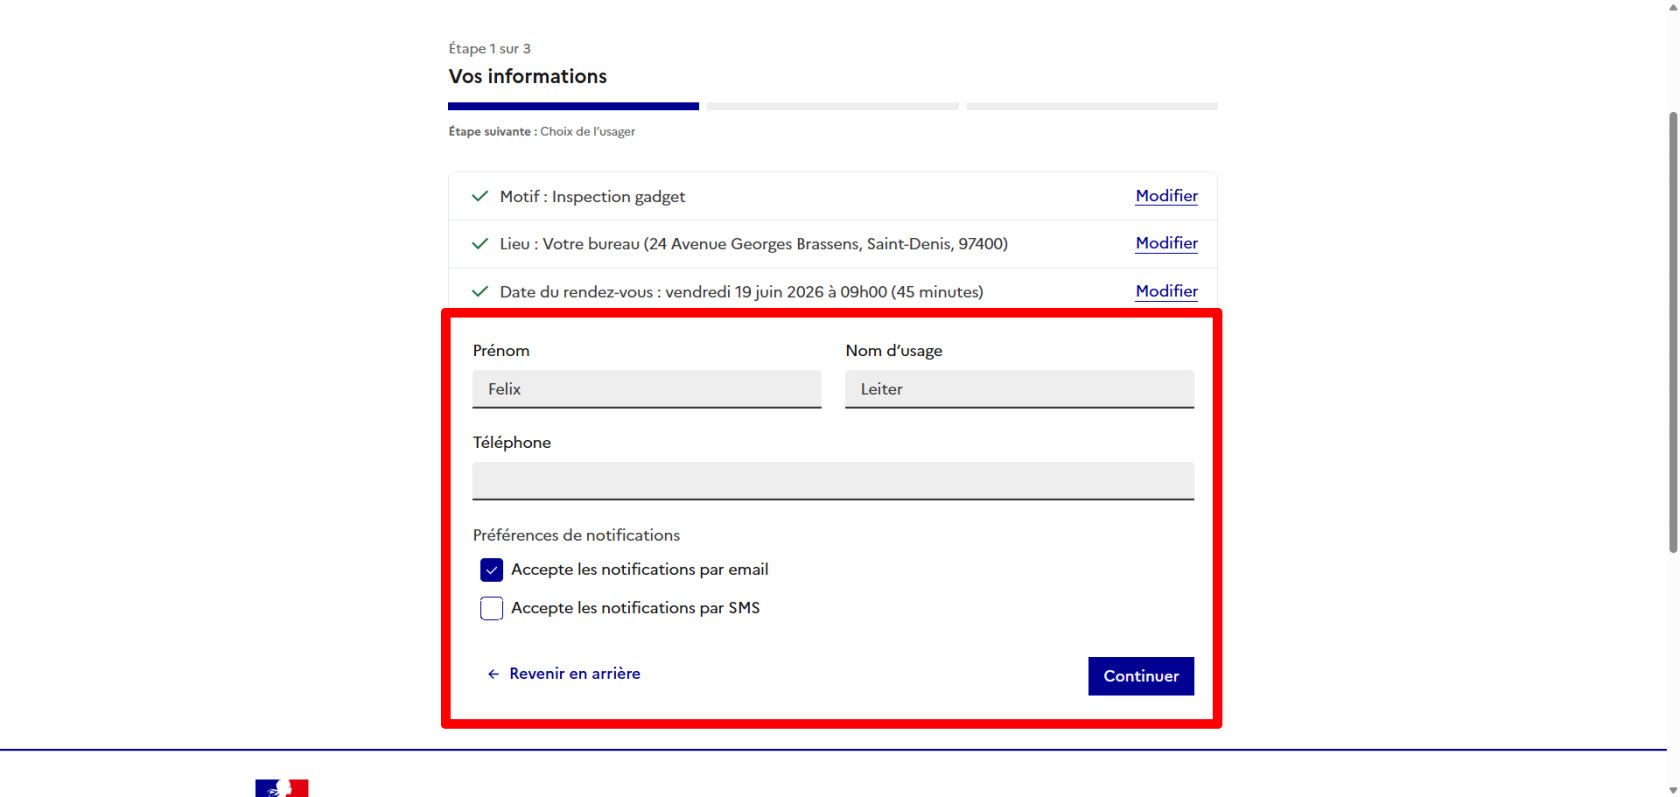Click 'Motif : Inspection gadget' text
This screenshot has height=797, width=1680.
click(x=593, y=197)
